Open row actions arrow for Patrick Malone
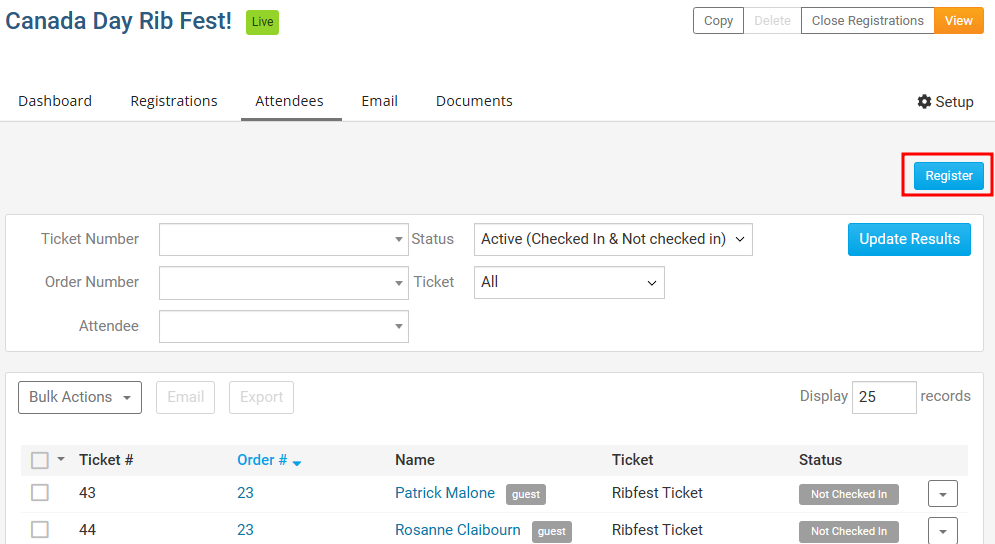The height and width of the screenshot is (544, 995). coord(943,494)
